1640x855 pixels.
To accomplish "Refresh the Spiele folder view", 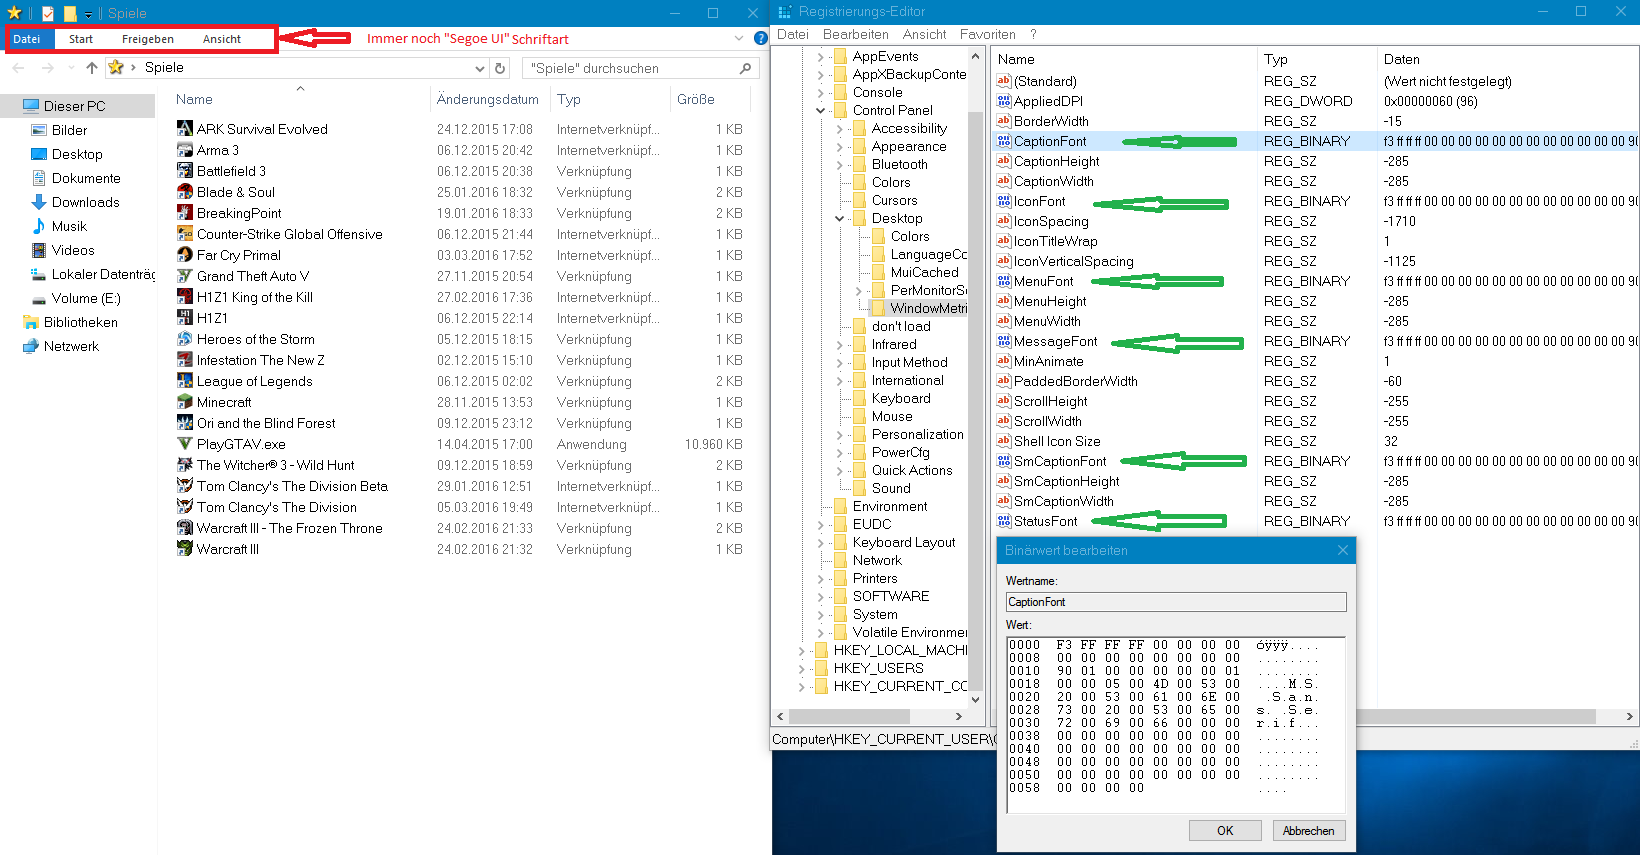I will pos(500,68).
